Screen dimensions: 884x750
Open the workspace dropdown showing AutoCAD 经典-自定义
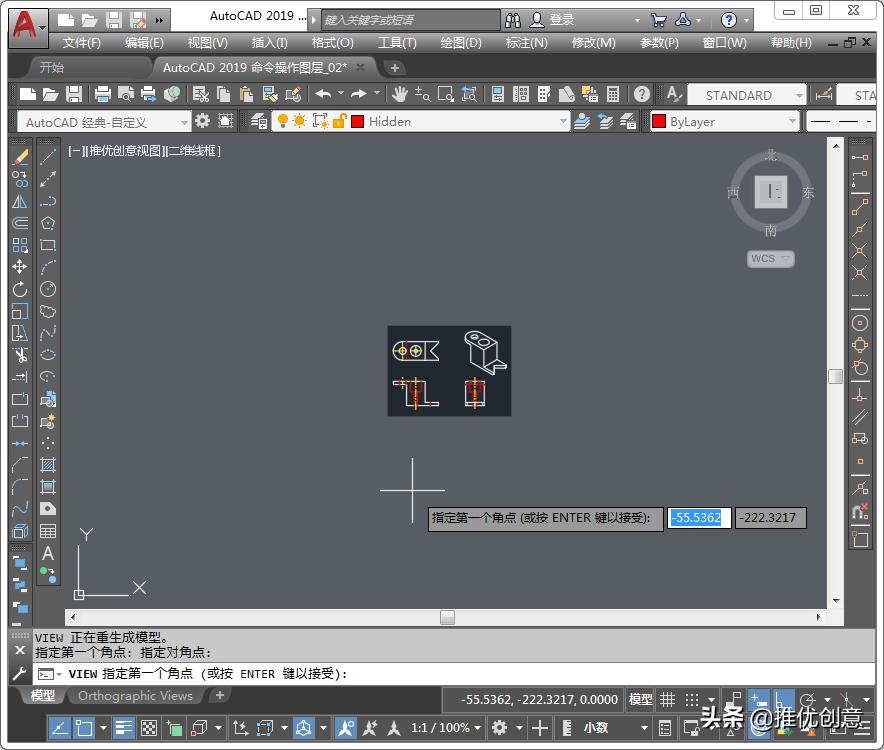pyautogui.click(x=183, y=120)
